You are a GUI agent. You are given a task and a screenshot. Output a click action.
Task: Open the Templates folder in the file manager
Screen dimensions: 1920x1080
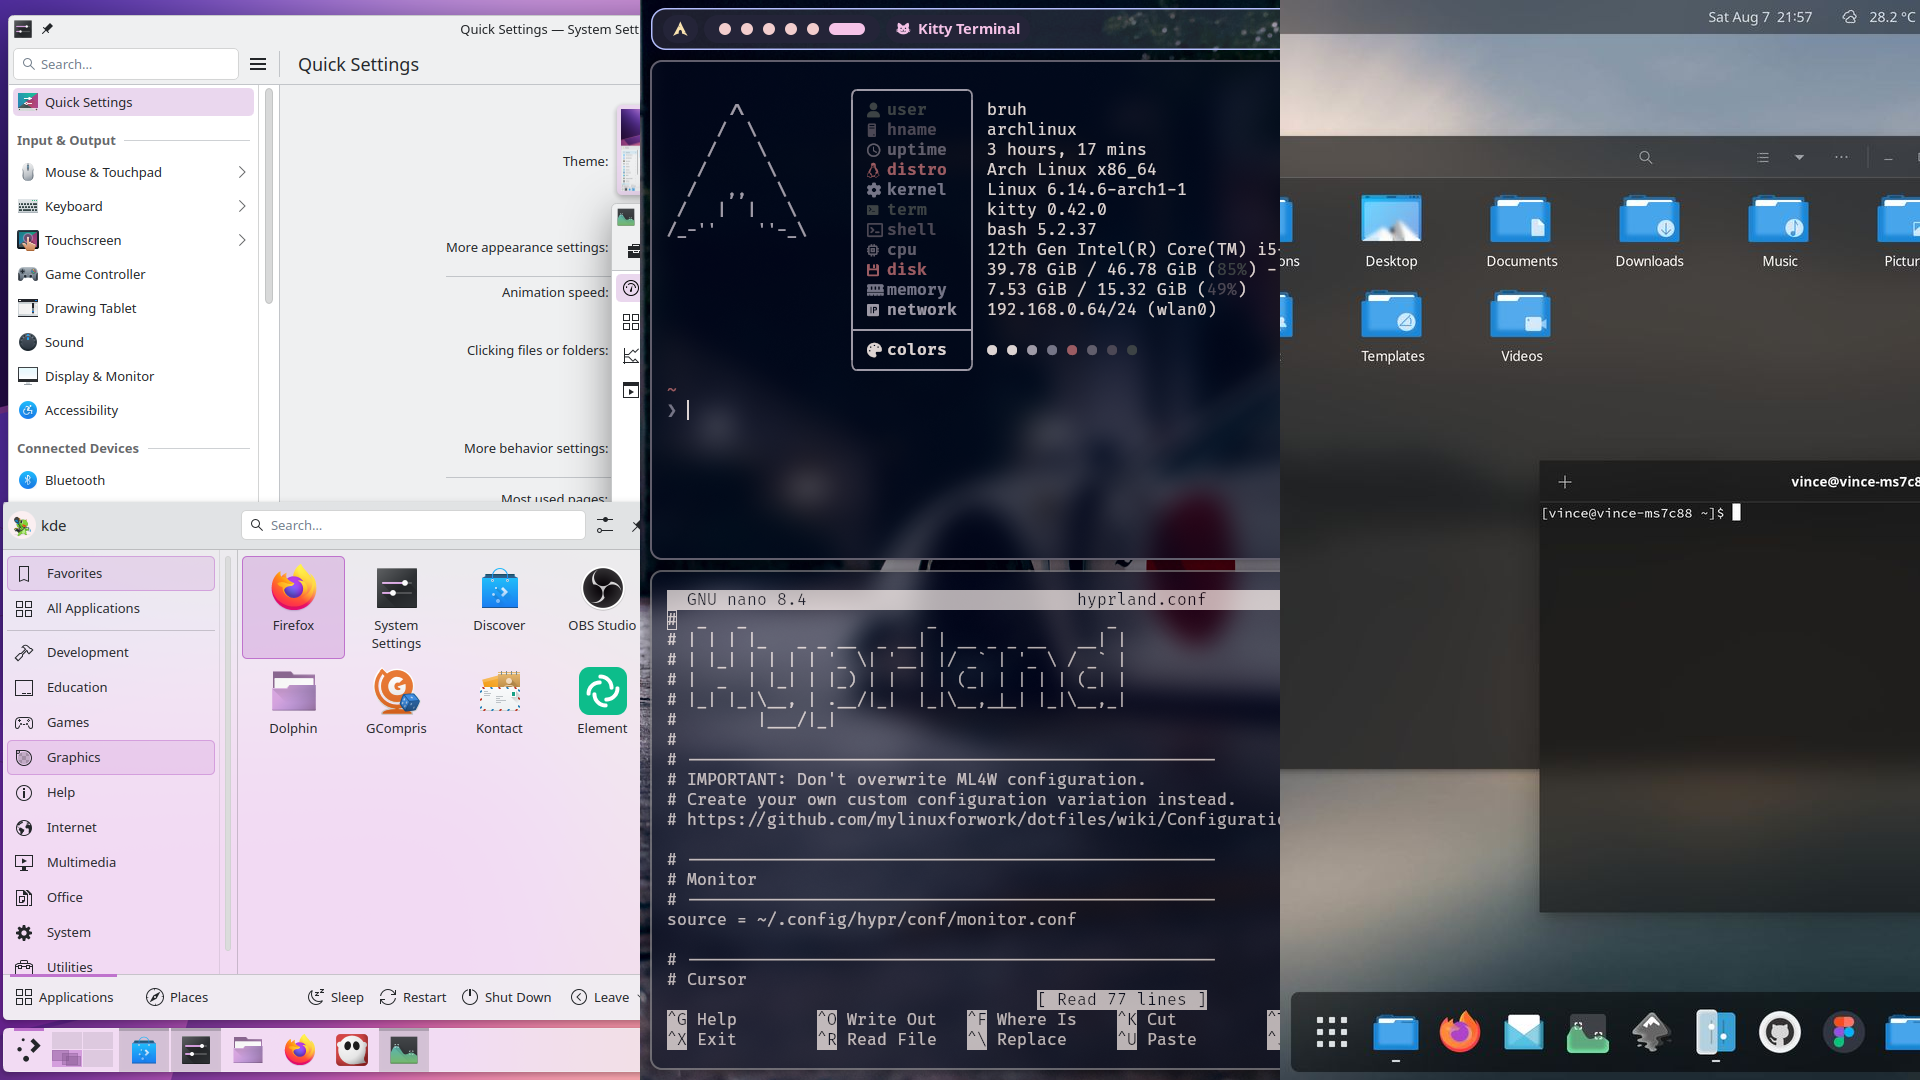pos(1392,326)
